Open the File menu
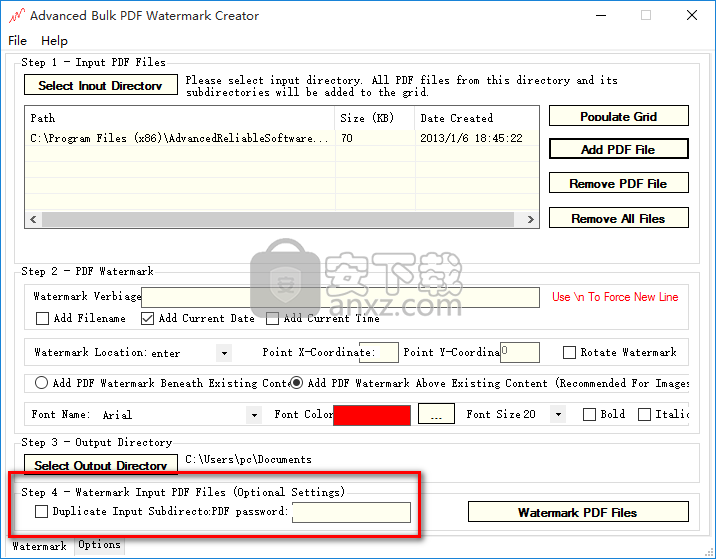Image resolution: width=716 pixels, height=559 pixels. coord(17,41)
